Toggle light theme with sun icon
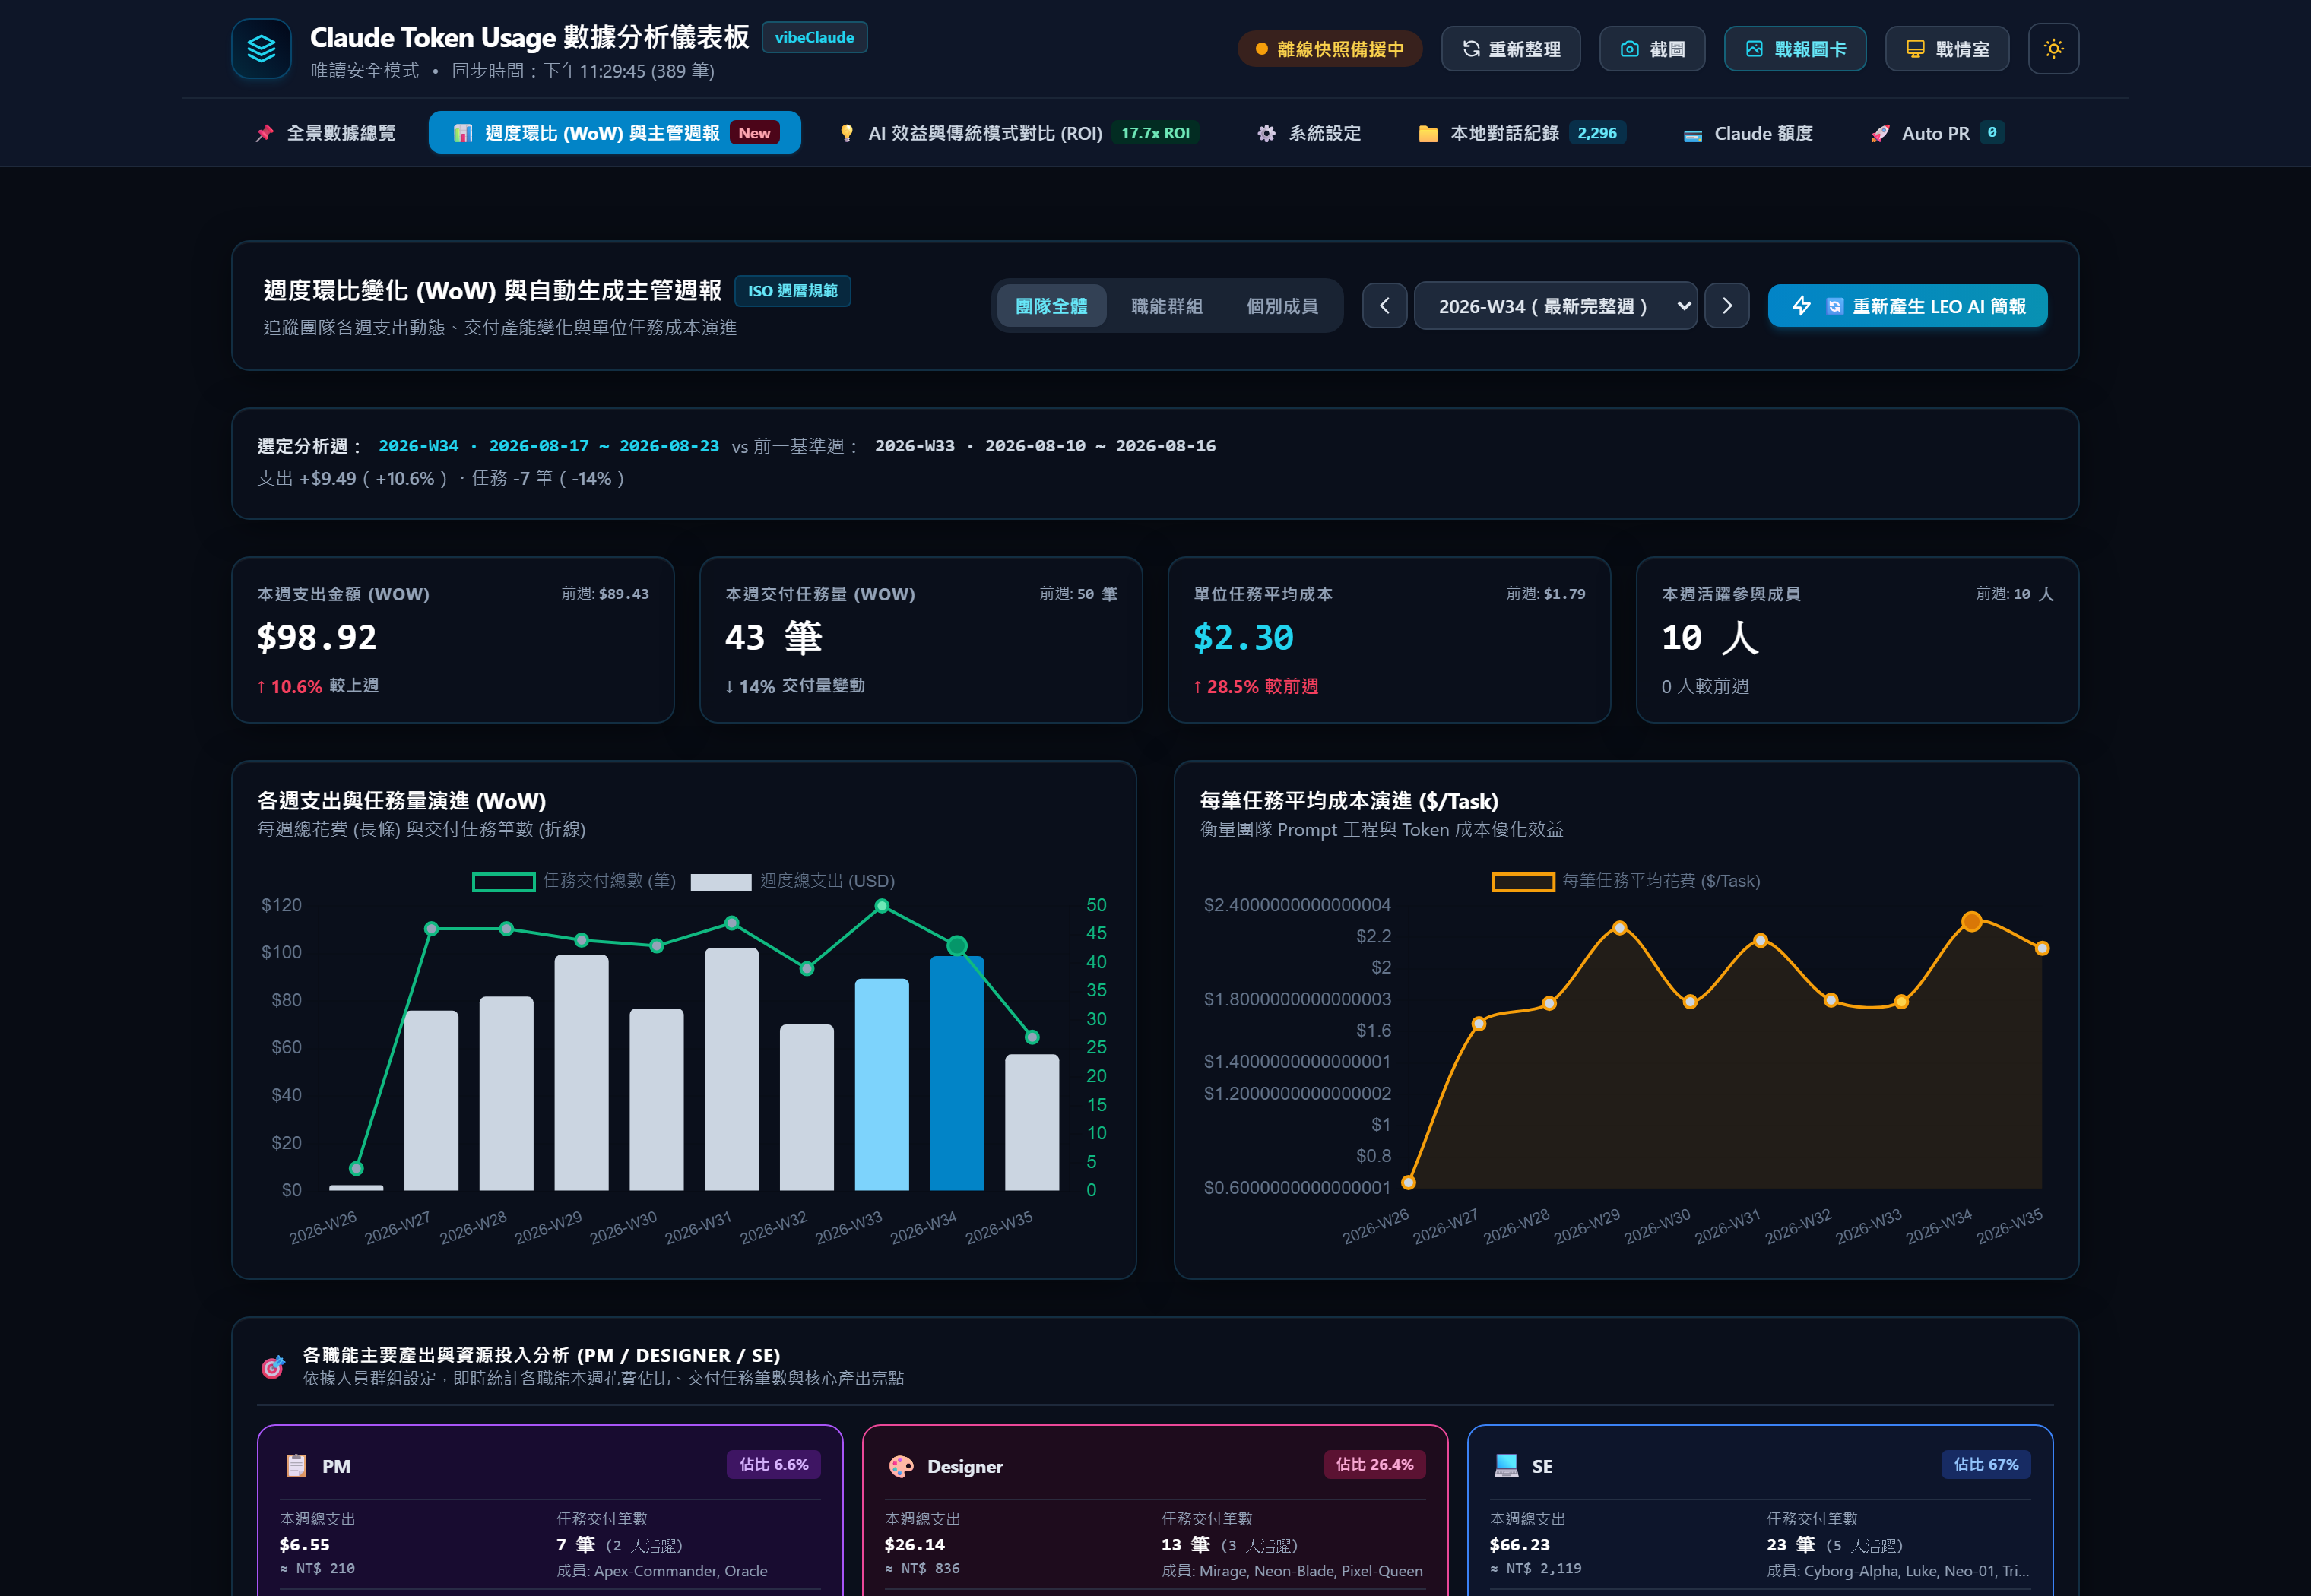The image size is (2311, 1596). click(x=2053, y=49)
